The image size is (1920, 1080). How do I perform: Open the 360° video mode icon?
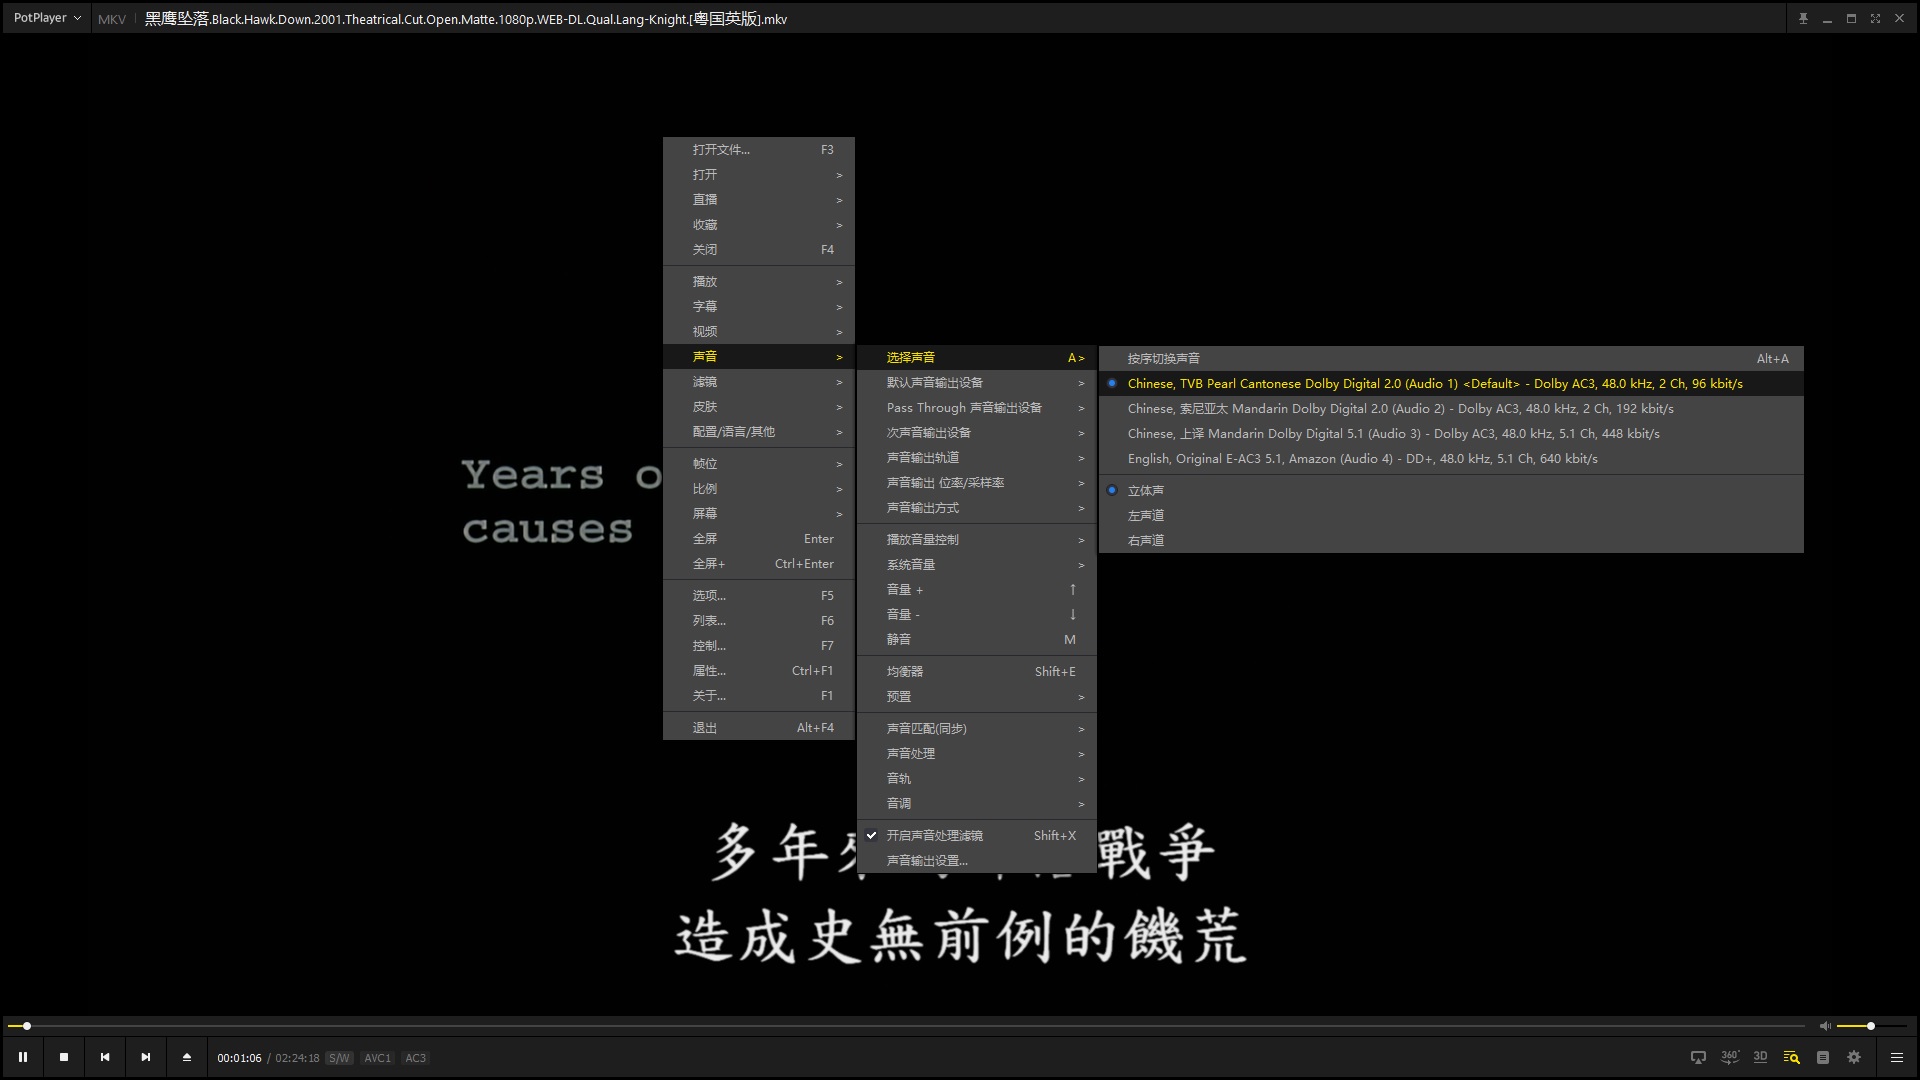click(x=1730, y=1057)
